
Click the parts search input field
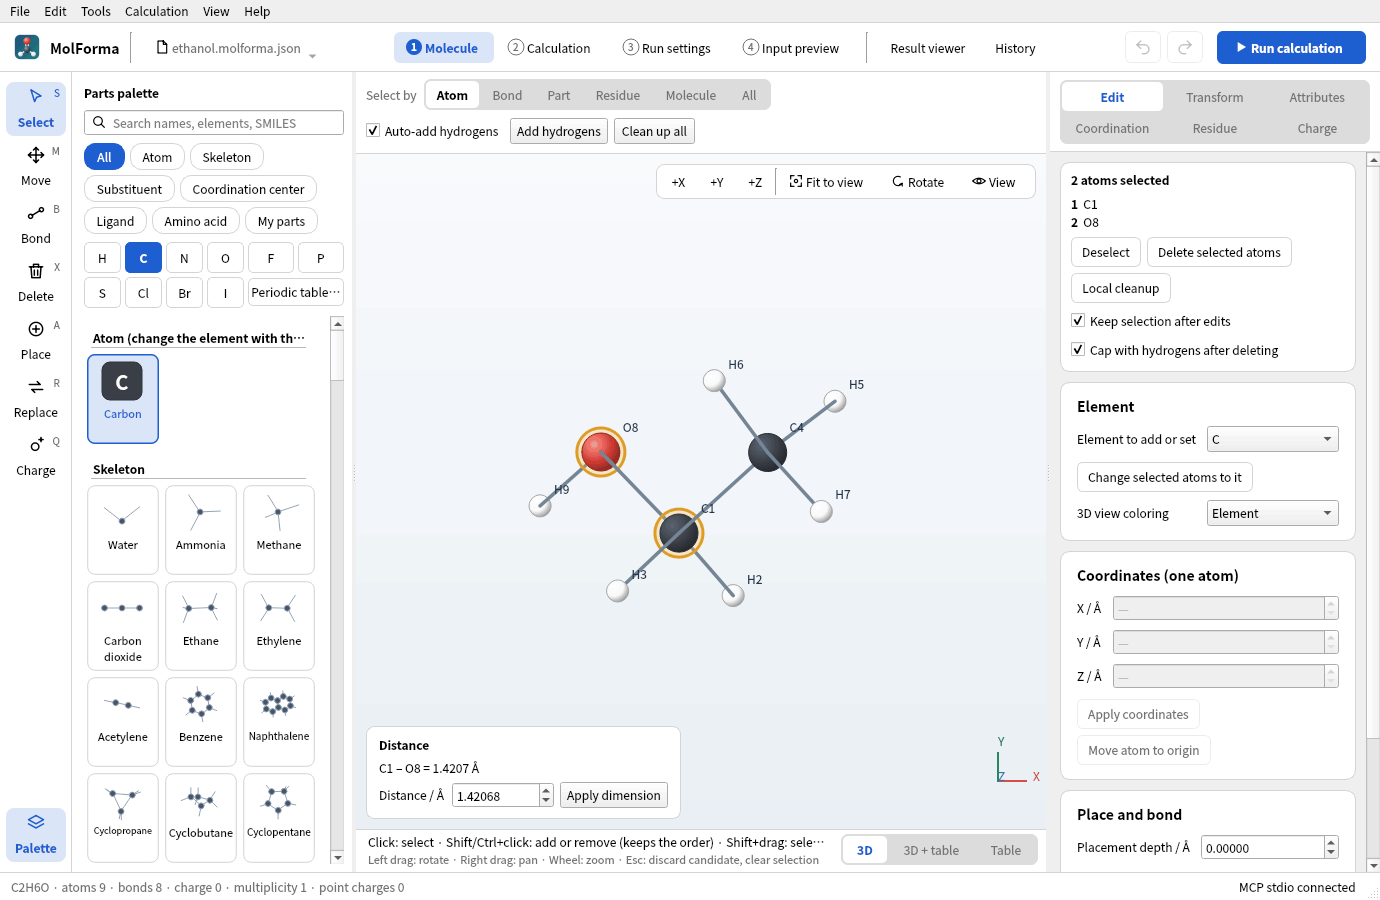point(214,123)
